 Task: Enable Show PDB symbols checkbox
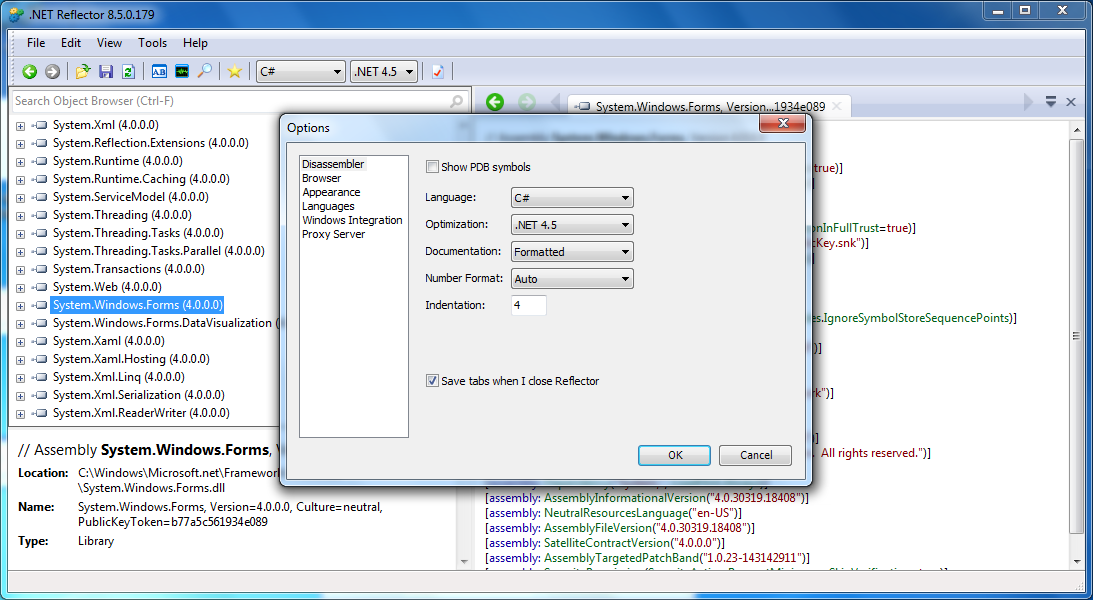pyautogui.click(x=432, y=167)
